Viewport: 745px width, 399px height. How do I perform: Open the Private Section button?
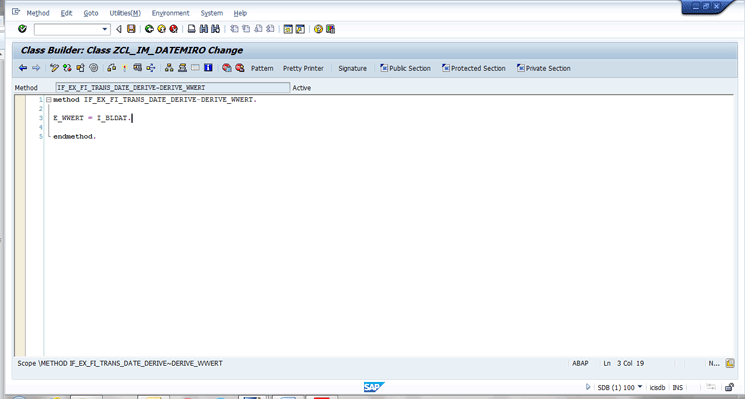tap(544, 68)
